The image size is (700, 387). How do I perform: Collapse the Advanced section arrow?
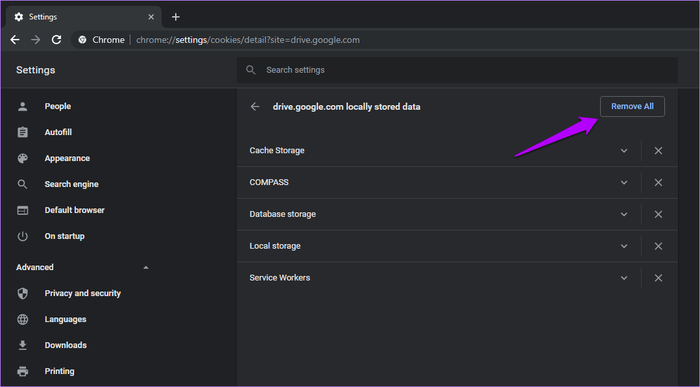point(146,267)
